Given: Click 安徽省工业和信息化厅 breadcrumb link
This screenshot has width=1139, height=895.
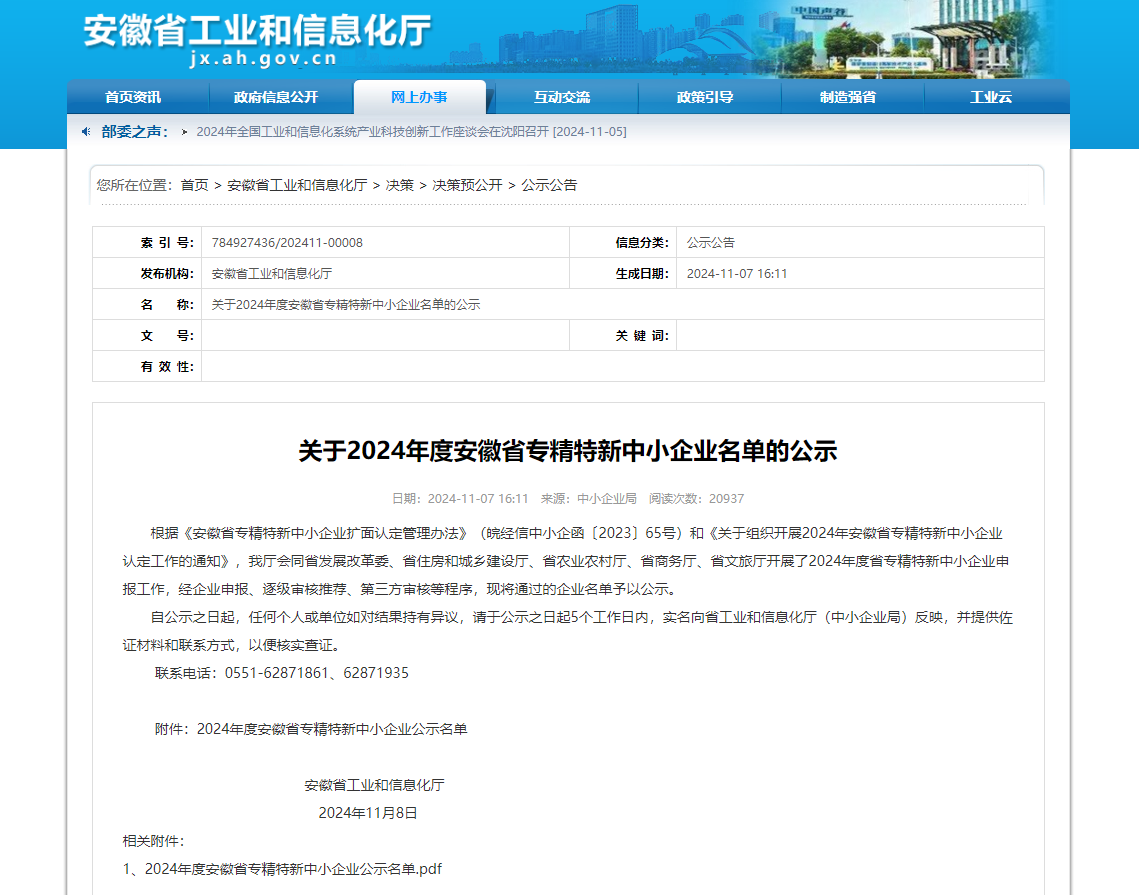Looking at the screenshot, I should click(297, 185).
